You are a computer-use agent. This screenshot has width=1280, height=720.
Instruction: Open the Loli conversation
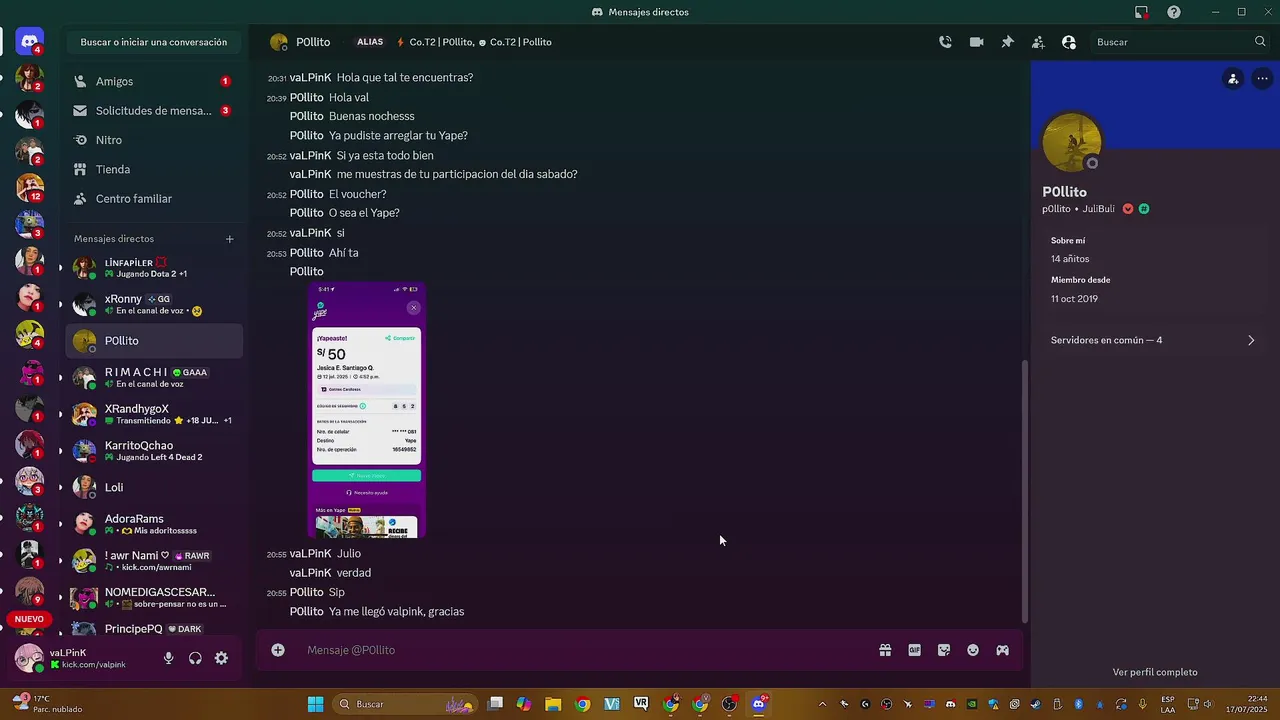[x=154, y=487]
